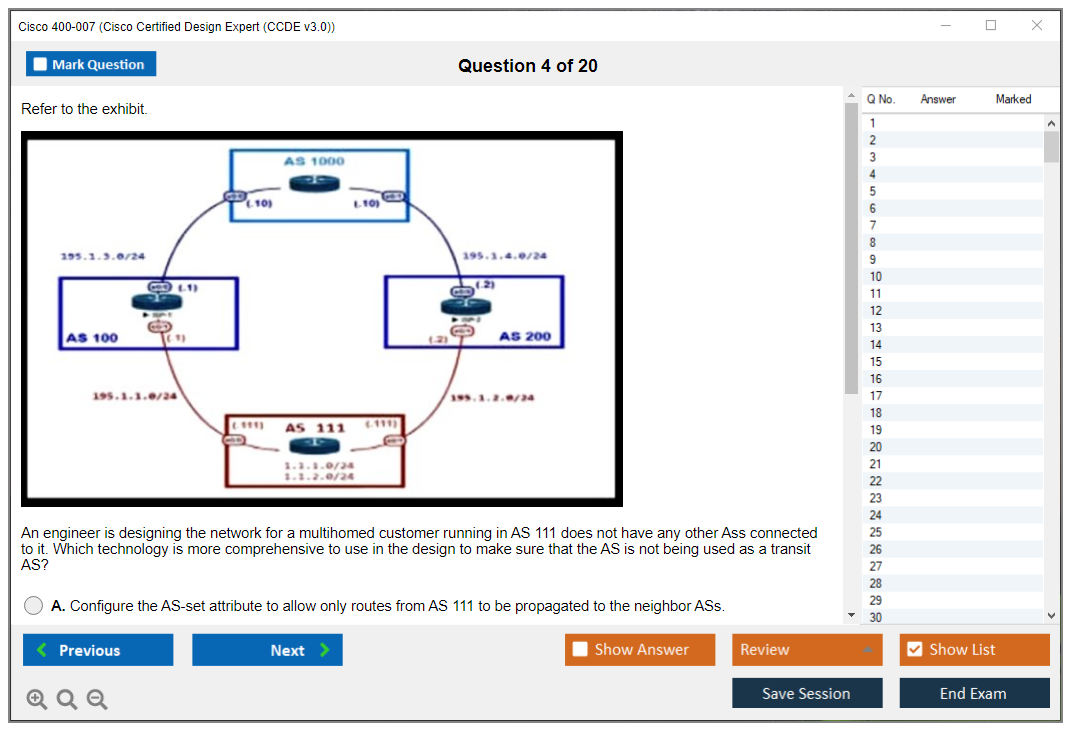The height and width of the screenshot is (735, 1075).
Task: Maximize the exam window
Action: [x=990, y=26]
